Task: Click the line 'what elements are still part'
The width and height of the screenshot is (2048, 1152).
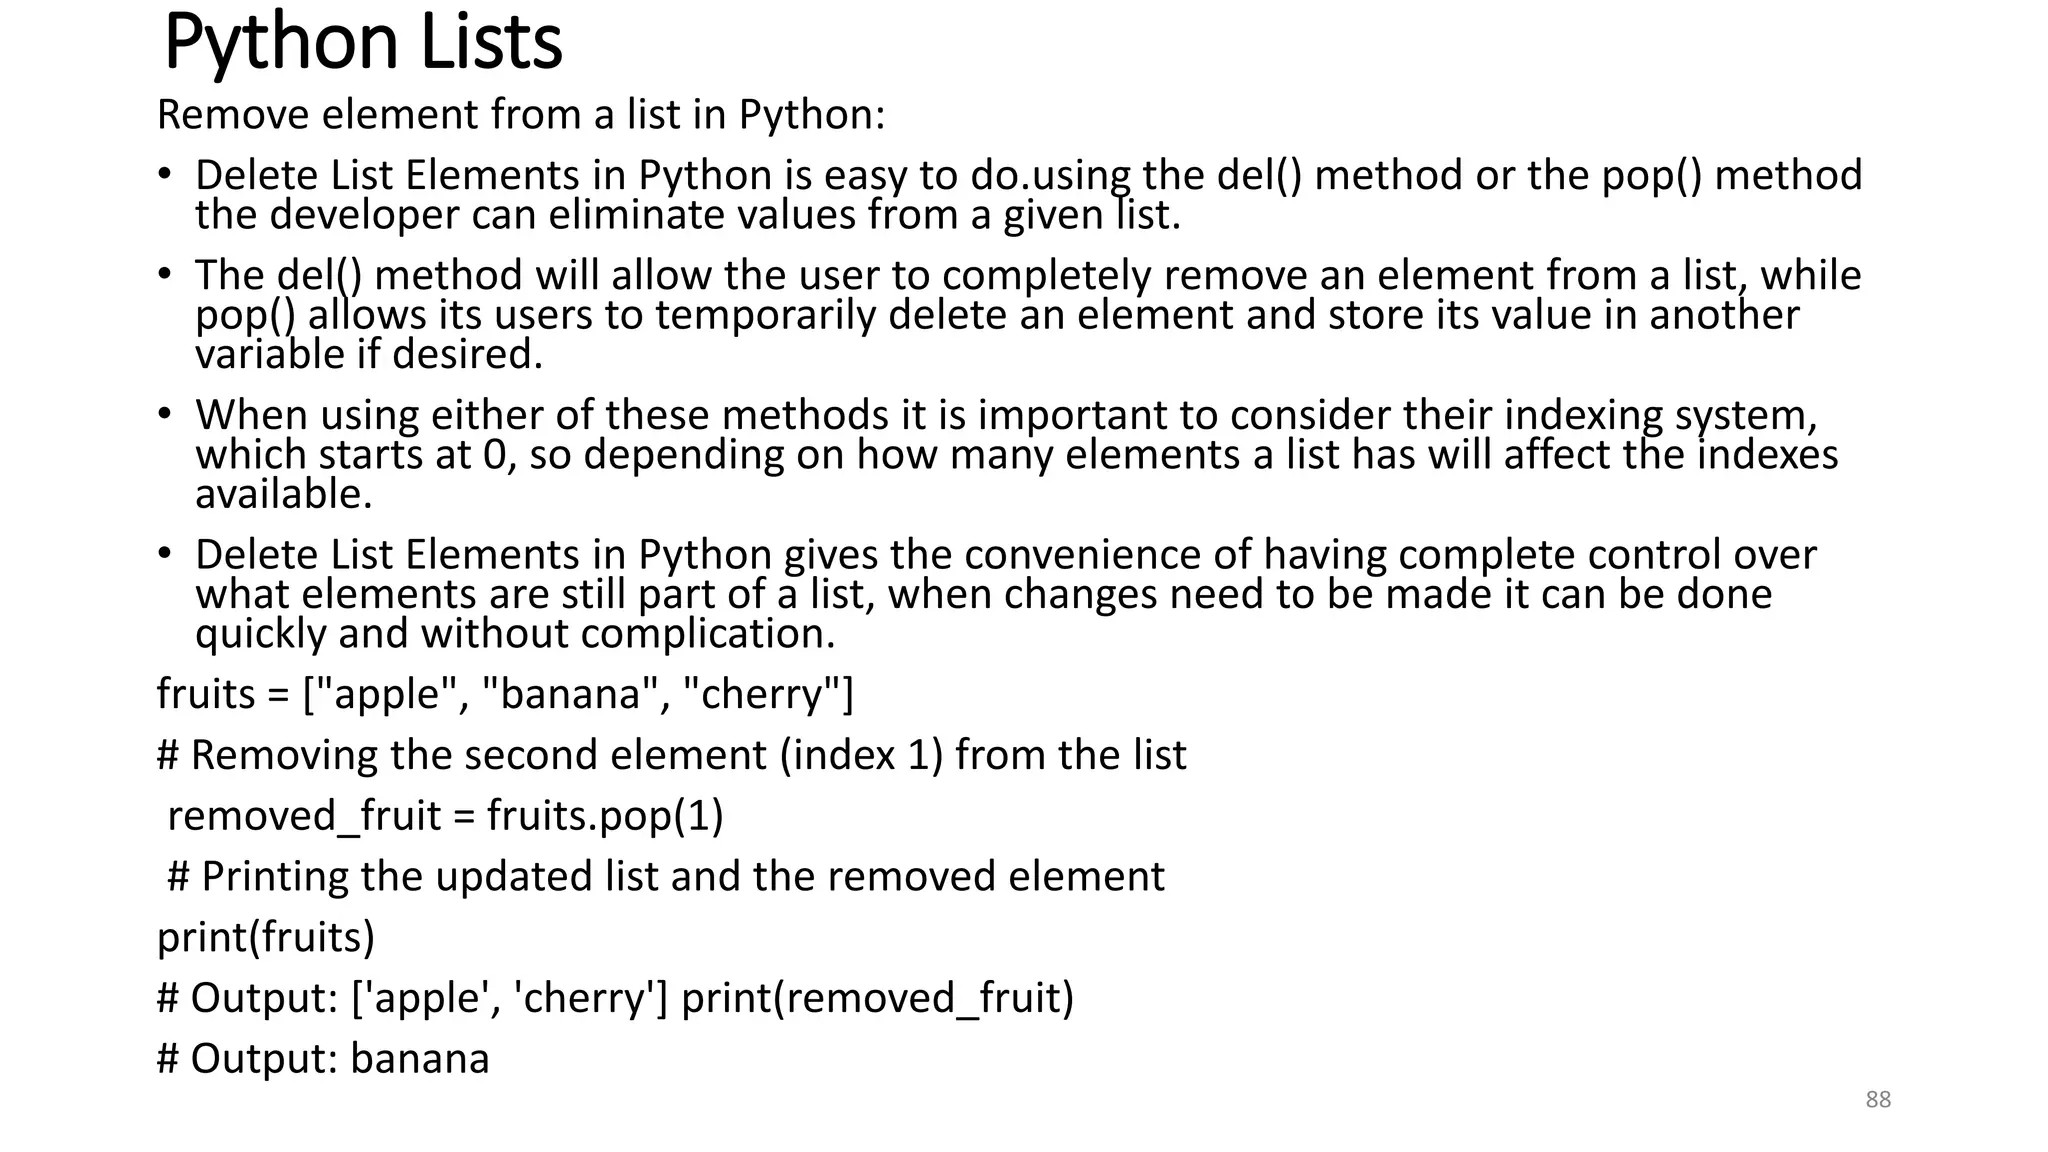Action: coord(983,594)
